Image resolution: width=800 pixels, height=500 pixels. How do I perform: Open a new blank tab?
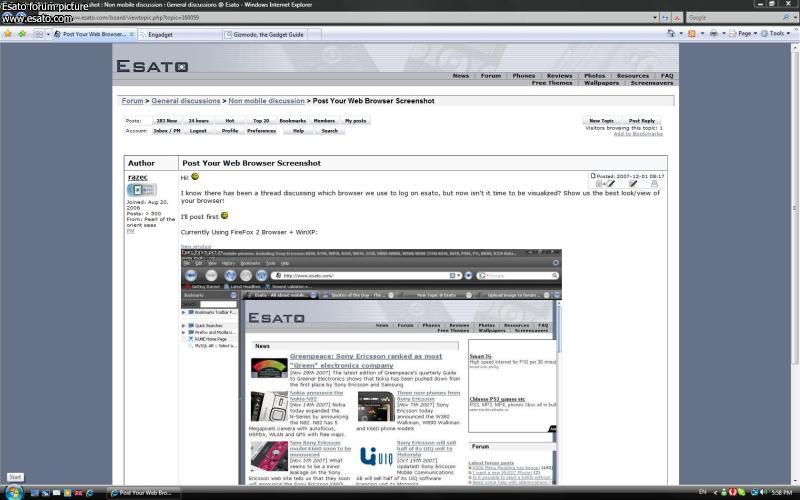pos(314,35)
